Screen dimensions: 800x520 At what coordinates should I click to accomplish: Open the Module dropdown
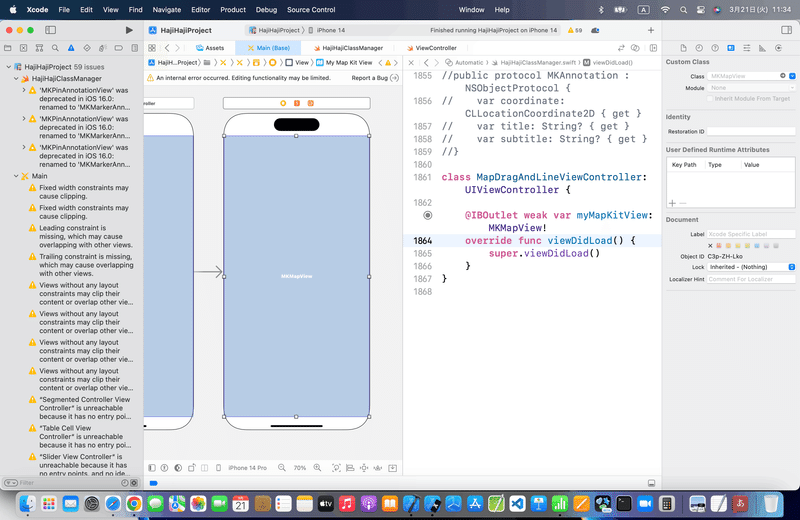pos(792,88)
